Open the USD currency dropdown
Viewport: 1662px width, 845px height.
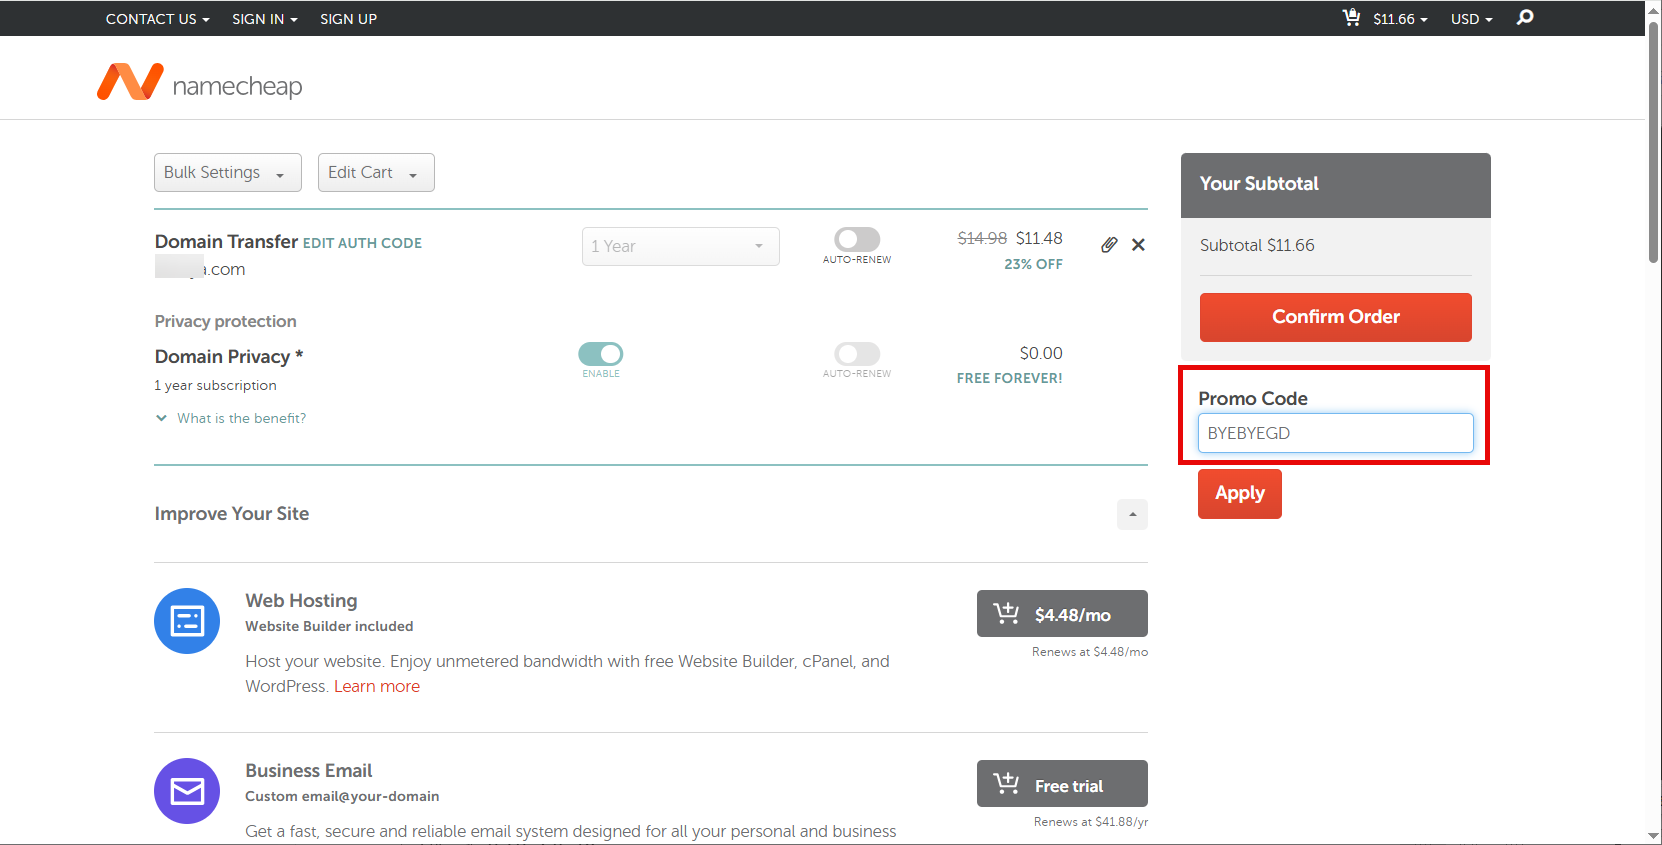click(x=1471, y=19)
